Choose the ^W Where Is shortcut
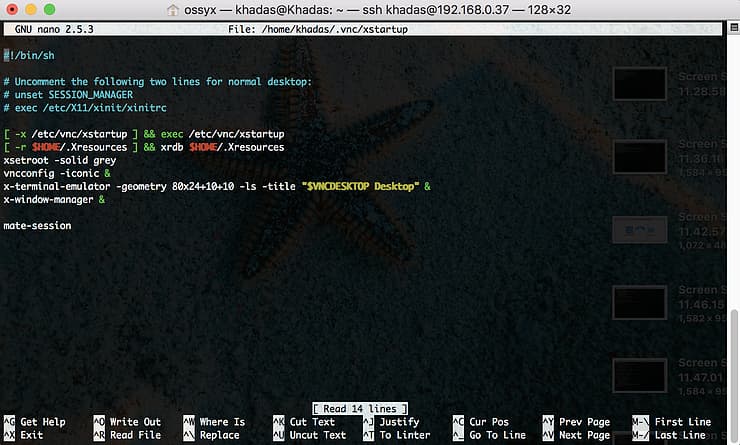Screen dimensions: 740x445 tap(213, 422)
